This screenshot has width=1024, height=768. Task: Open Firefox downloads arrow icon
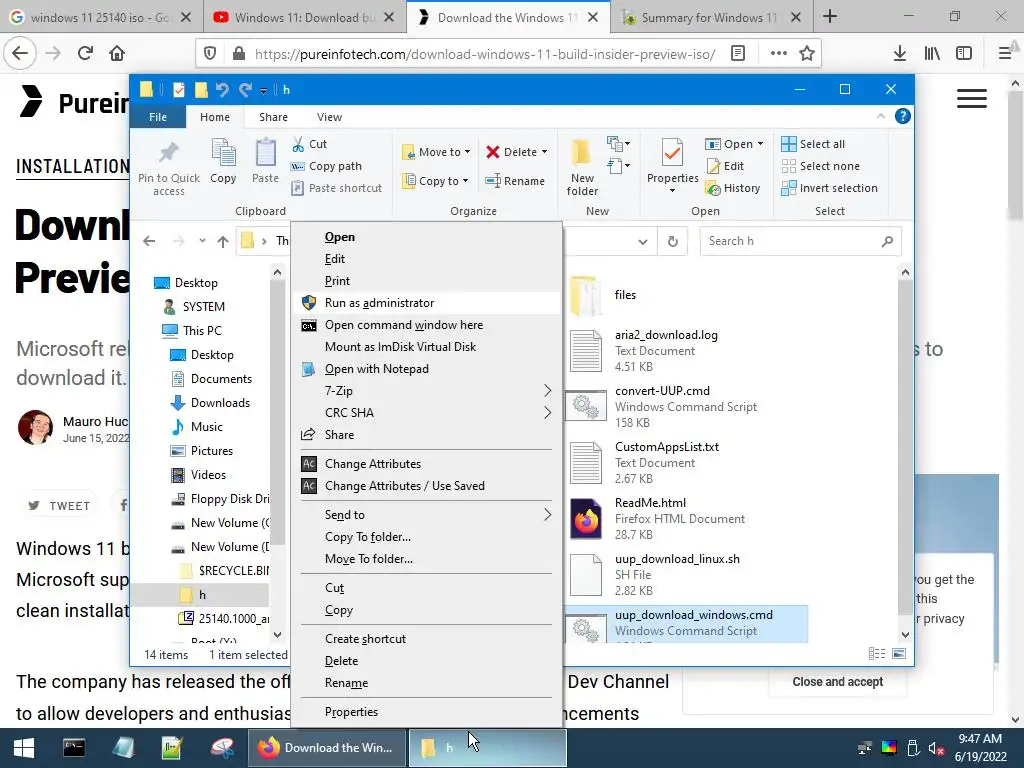900,53
